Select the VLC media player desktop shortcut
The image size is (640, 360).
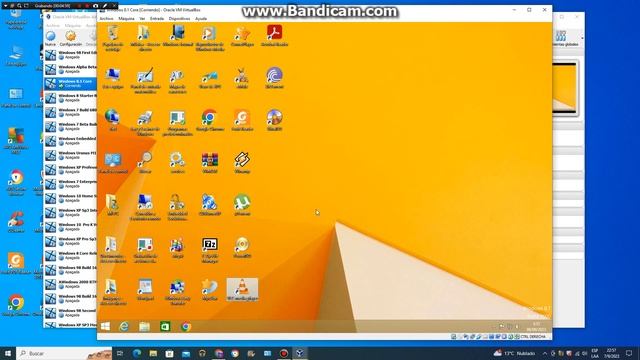click(x=242, y=290)
